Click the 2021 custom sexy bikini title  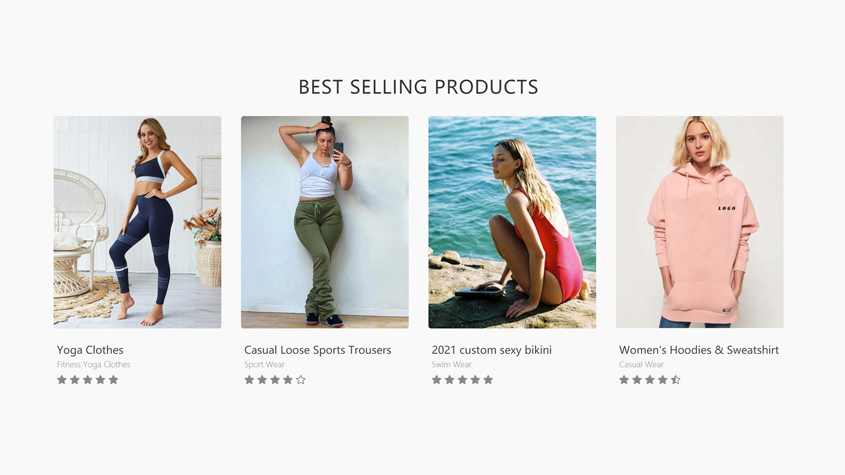[x=492, y=350]
